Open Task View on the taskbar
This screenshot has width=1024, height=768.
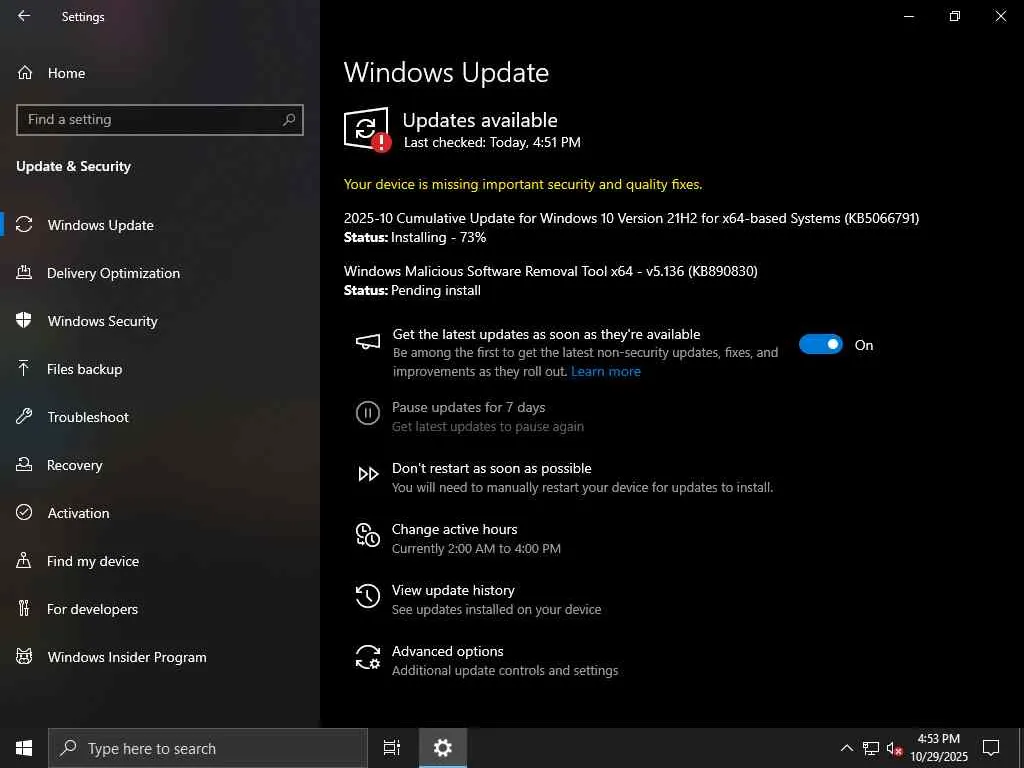(392, 748)
